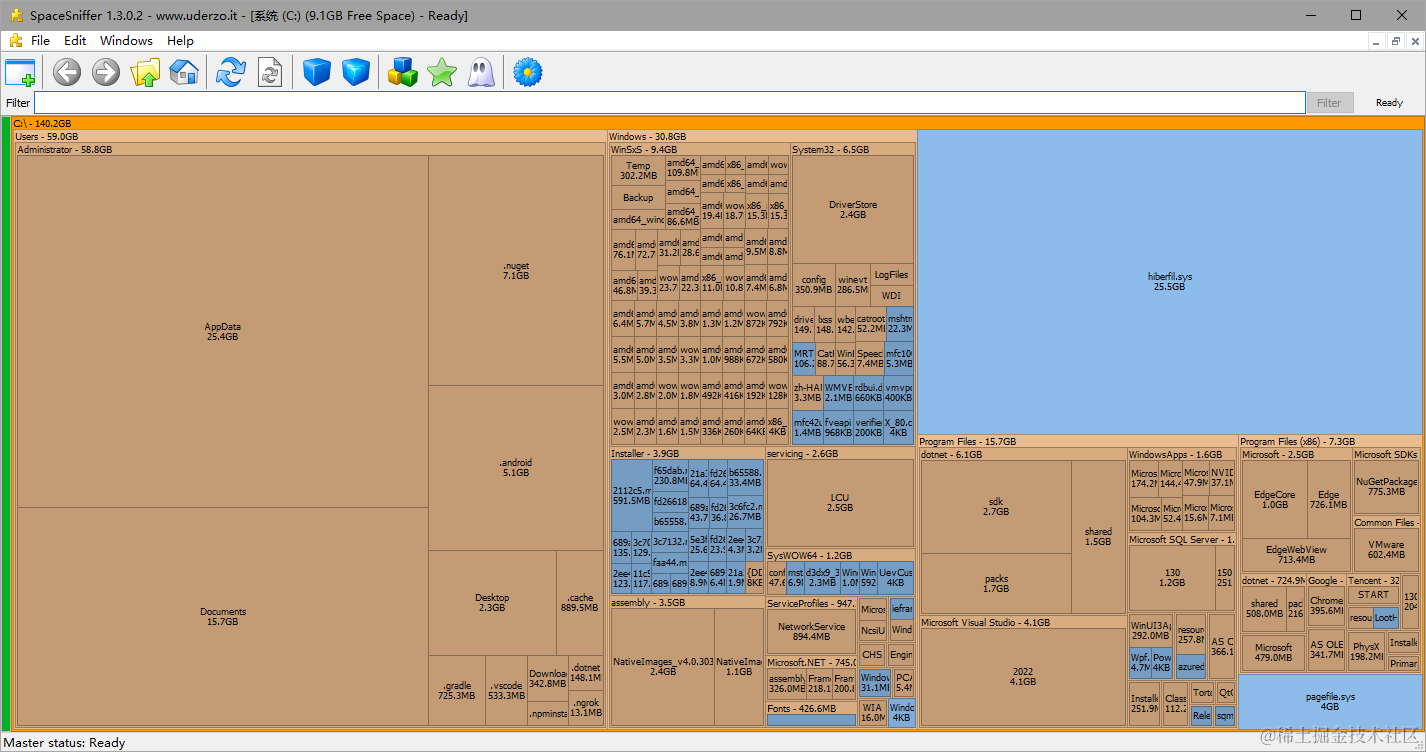Screen dimensions: 1426x752
Task: Click the blue flower donate icon
Action: pyautogui.click(x=527, y=72)
